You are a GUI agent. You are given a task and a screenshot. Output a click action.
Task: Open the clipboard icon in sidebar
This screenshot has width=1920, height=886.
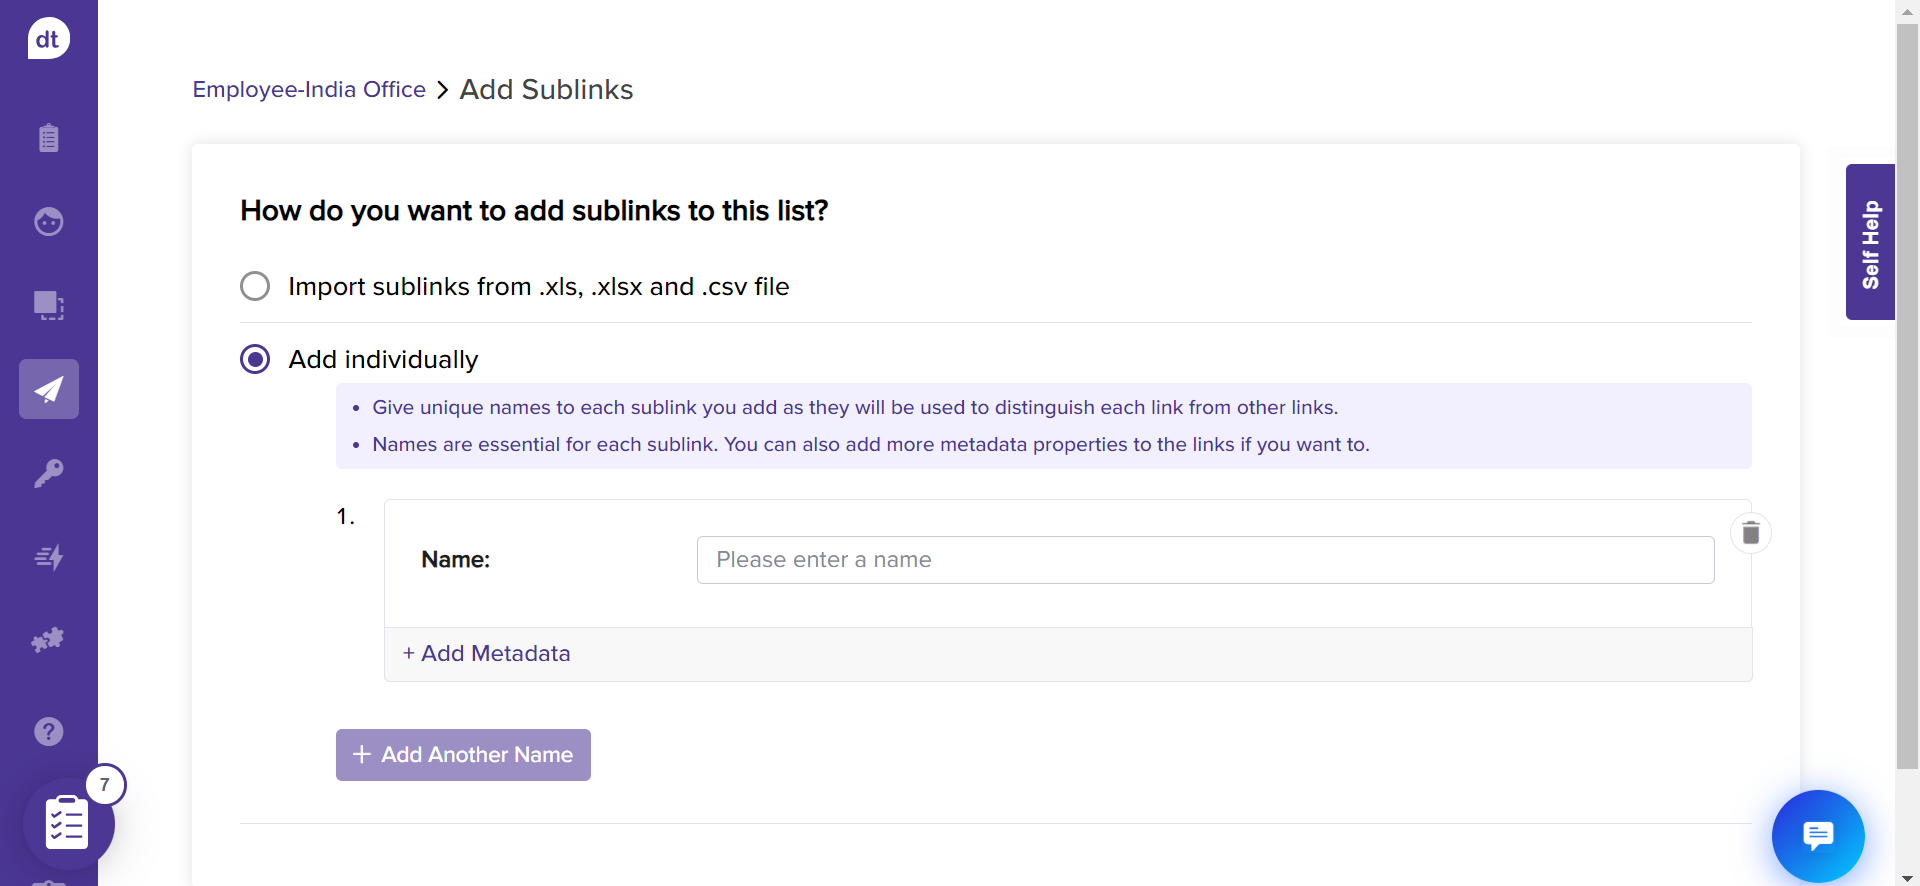tap(48, 138)
